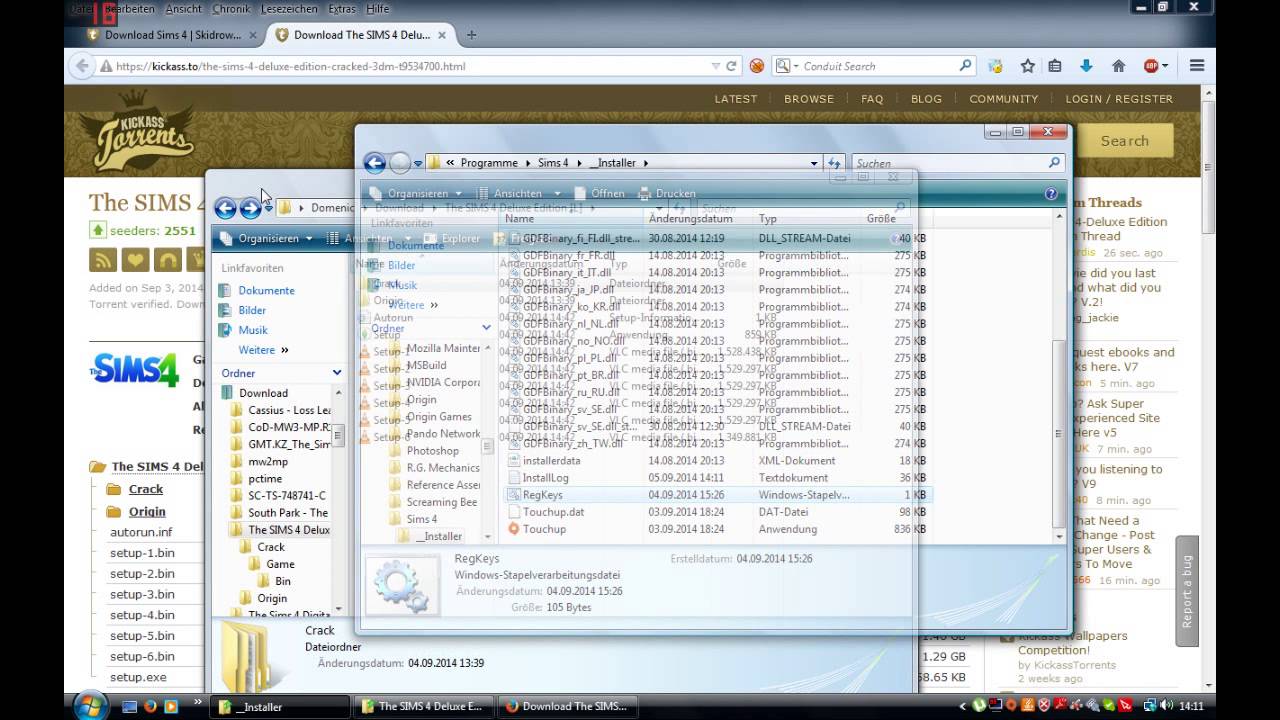1280x720 pixels.
Task: Click the heart favorite icon on torrent page
Action: click(x=136, y=260)
